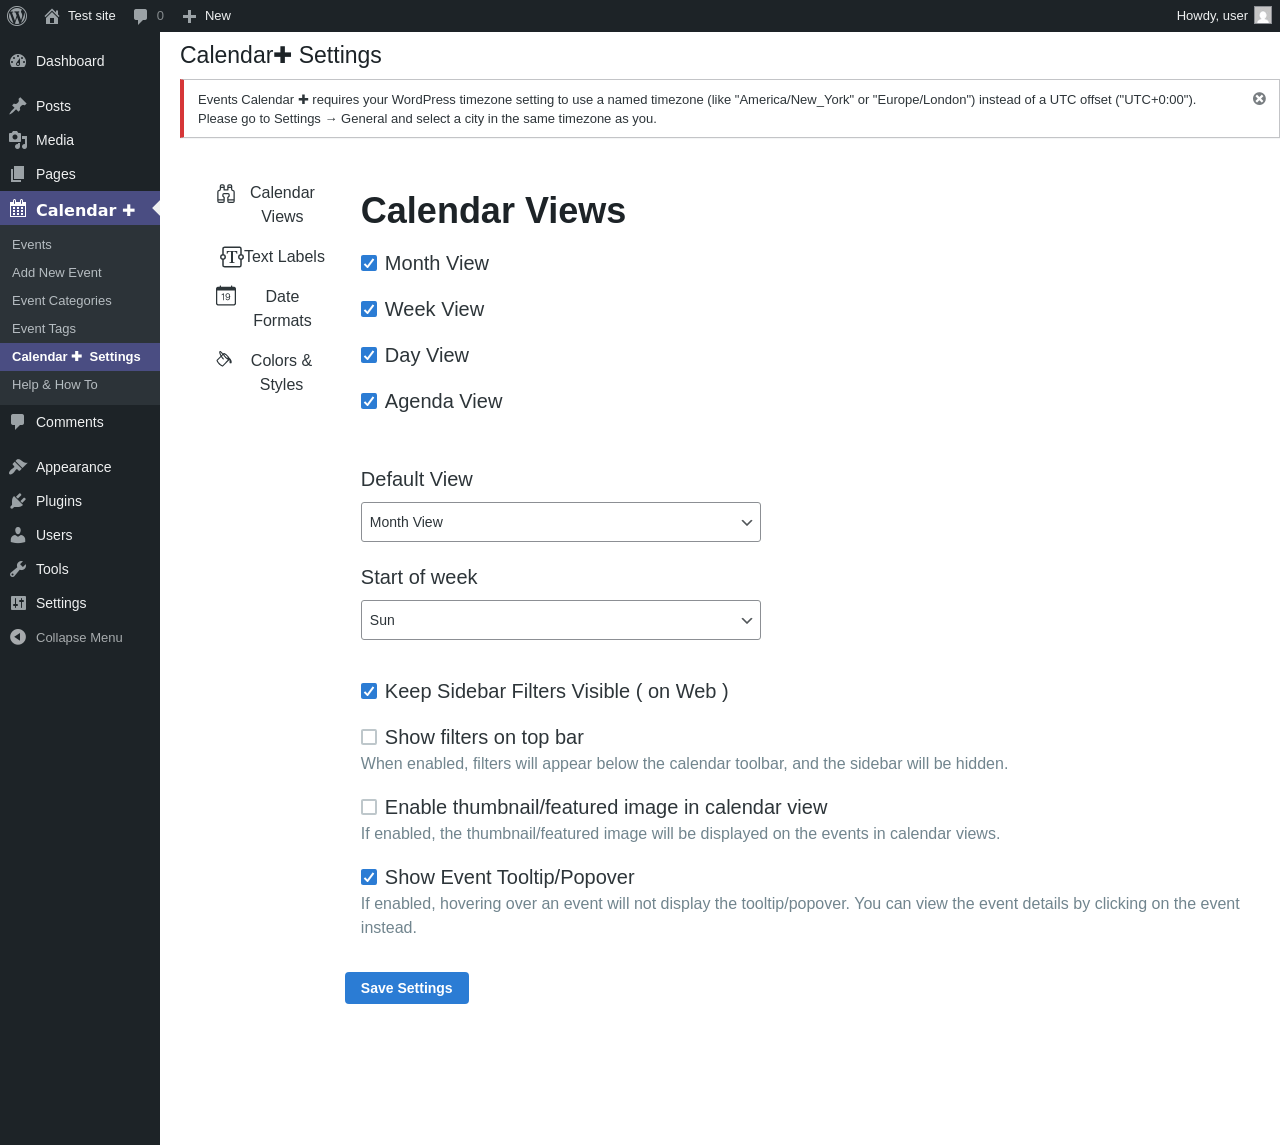Open Event Tags submenu item
The height and width of the screenshot is (1145, 1280).
click(80, 329)
